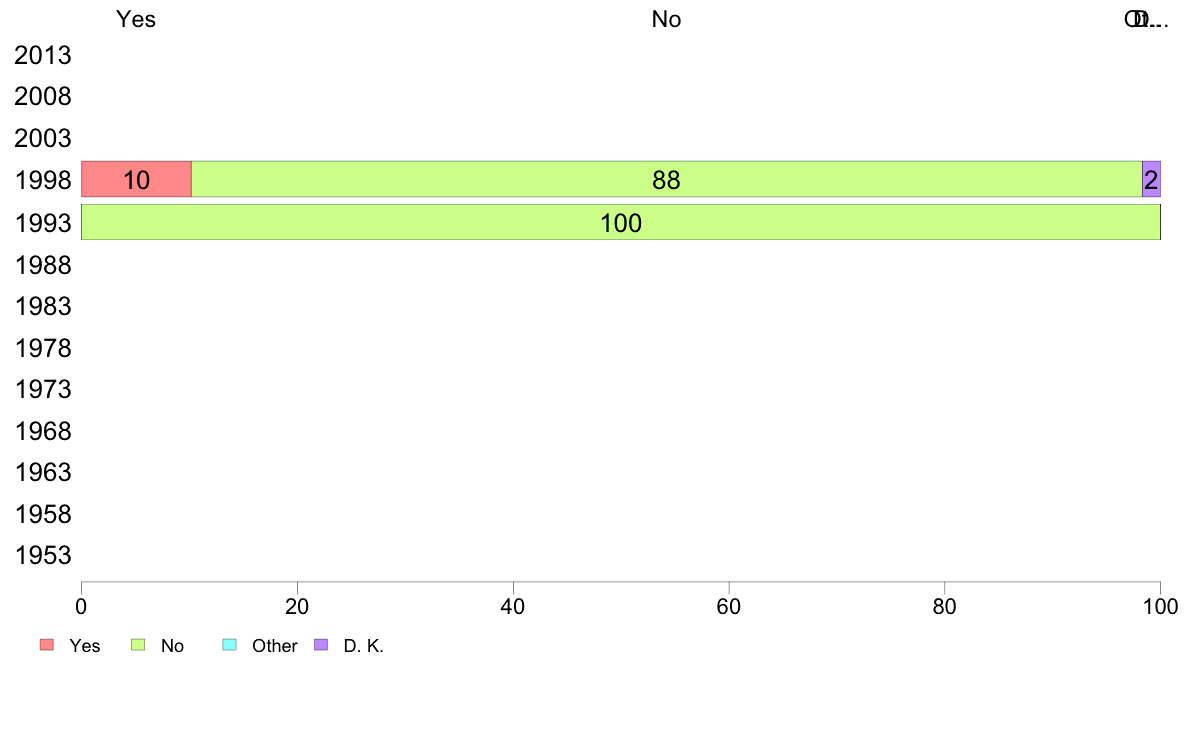Click the D. K. legend text label
1188x736 pixels.
(364, 646)
